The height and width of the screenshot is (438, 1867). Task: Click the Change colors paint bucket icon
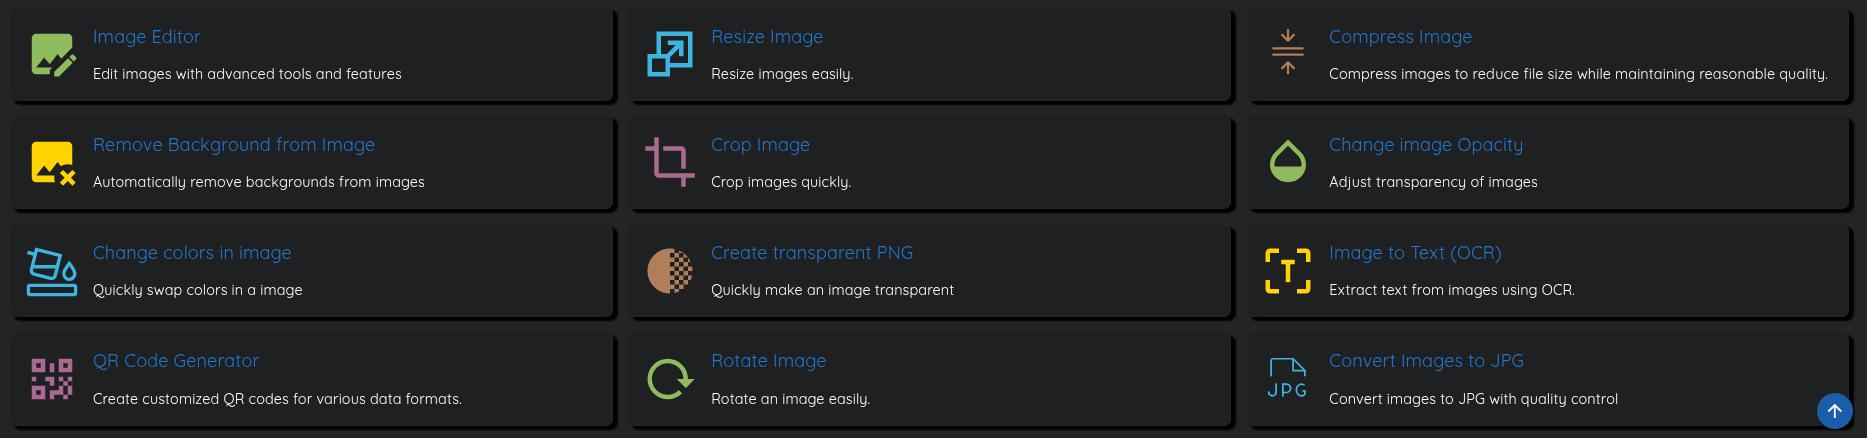coord(52,271)
